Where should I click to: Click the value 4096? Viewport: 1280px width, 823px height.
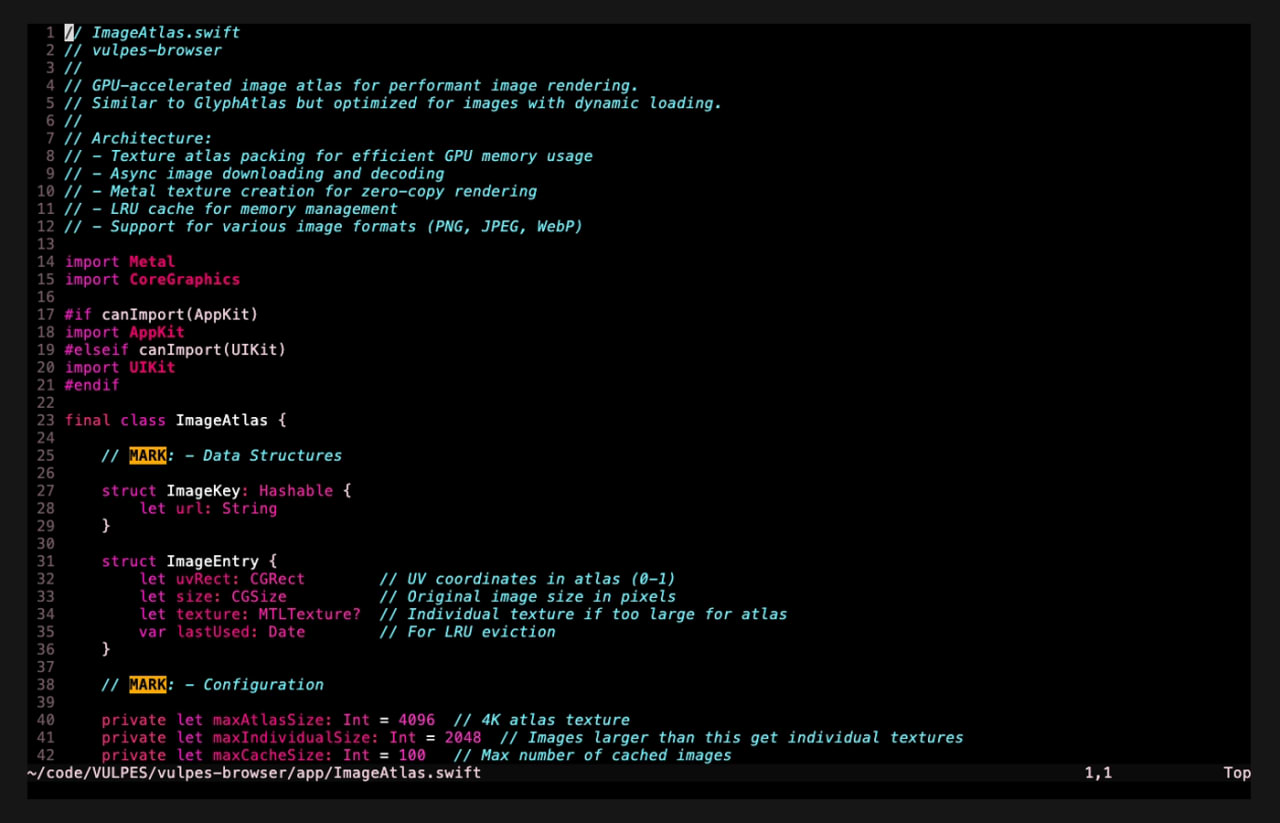(416, 719)
